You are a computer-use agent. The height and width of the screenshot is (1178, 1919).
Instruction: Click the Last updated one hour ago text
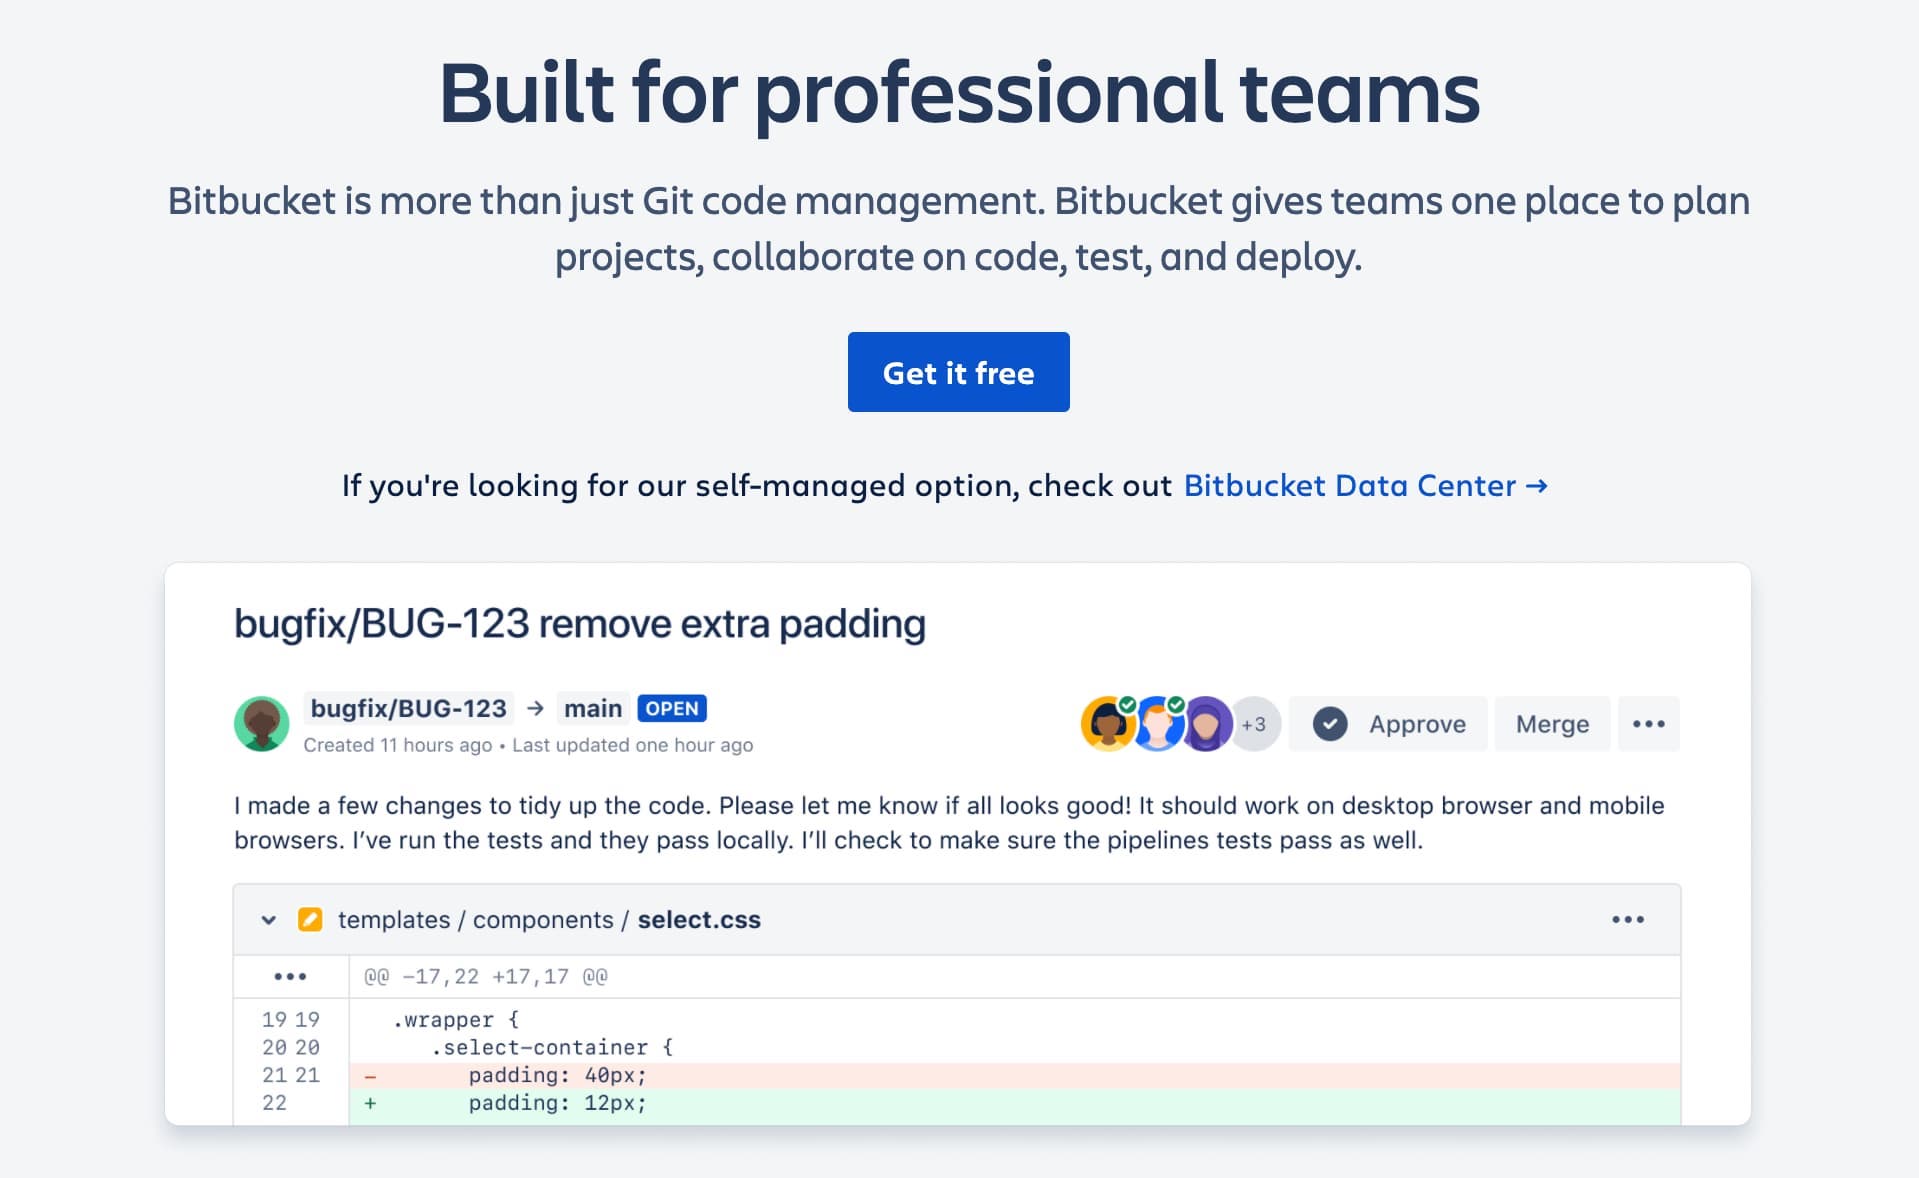[x=633, y=745]
